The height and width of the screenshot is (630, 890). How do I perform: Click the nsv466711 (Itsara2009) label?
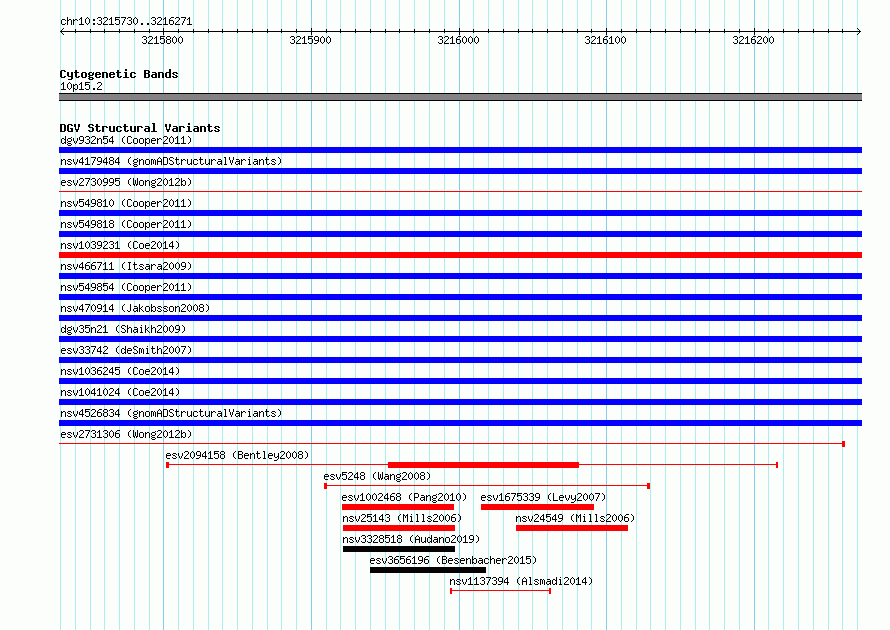(x=126, y=266)
